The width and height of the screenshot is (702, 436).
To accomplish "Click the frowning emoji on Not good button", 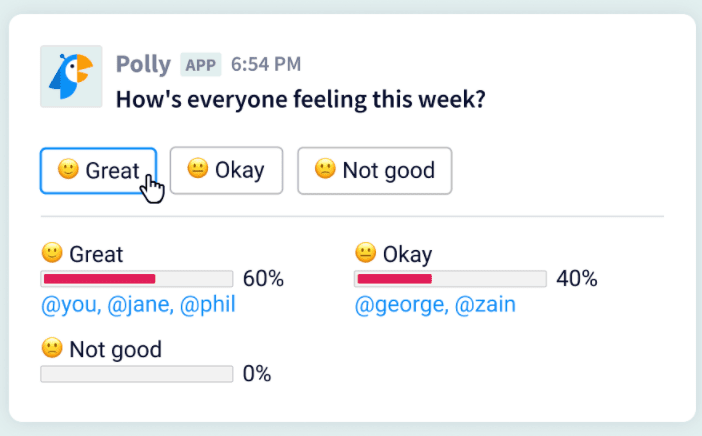I will click(325, 170).
